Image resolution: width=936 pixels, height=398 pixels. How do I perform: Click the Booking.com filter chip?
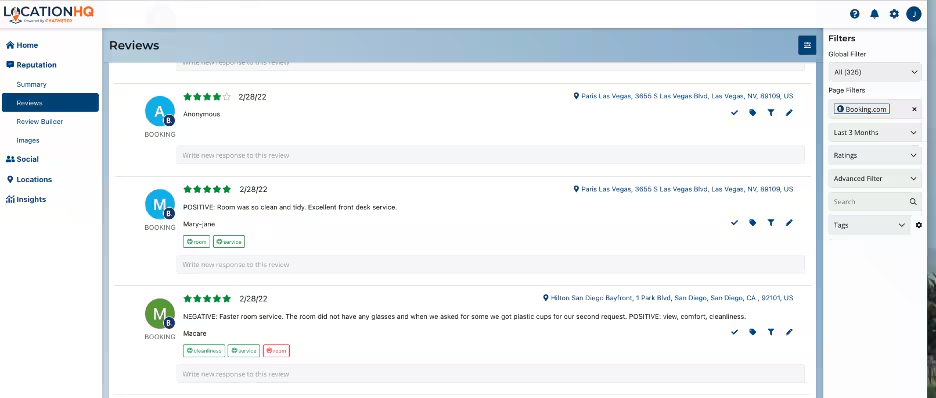click(x=862, y=109)
